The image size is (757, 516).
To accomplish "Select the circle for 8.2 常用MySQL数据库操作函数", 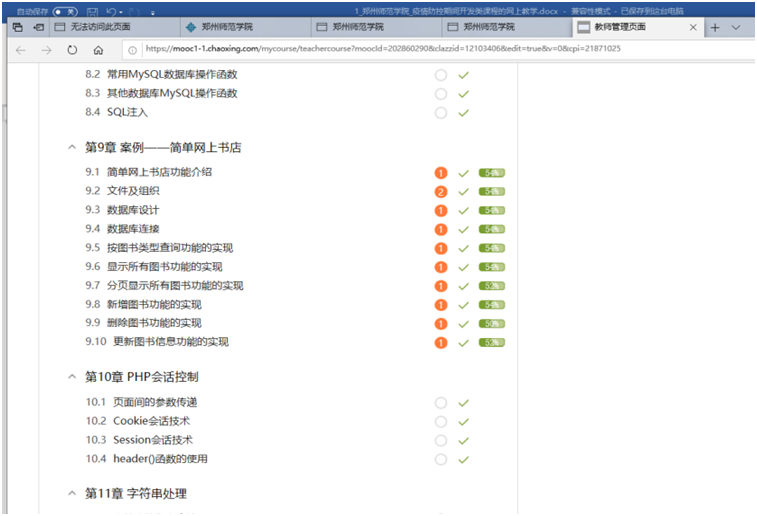I will pos(440,75).
